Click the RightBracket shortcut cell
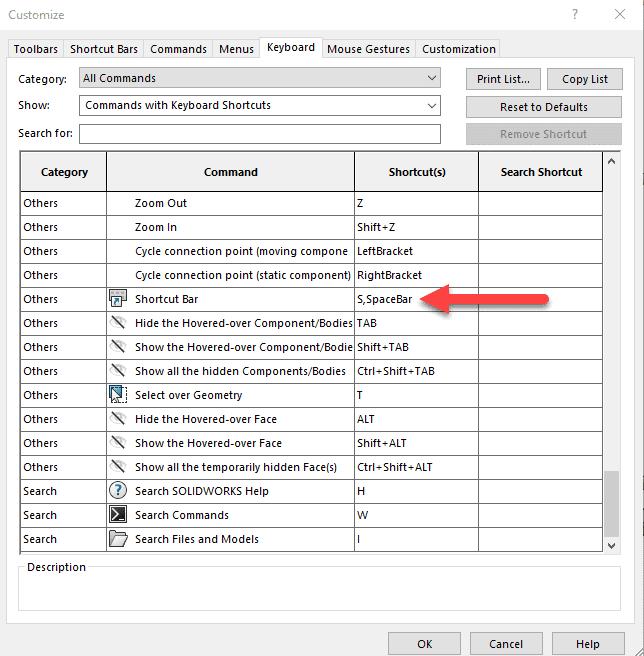644x656 pixels. 416,275
